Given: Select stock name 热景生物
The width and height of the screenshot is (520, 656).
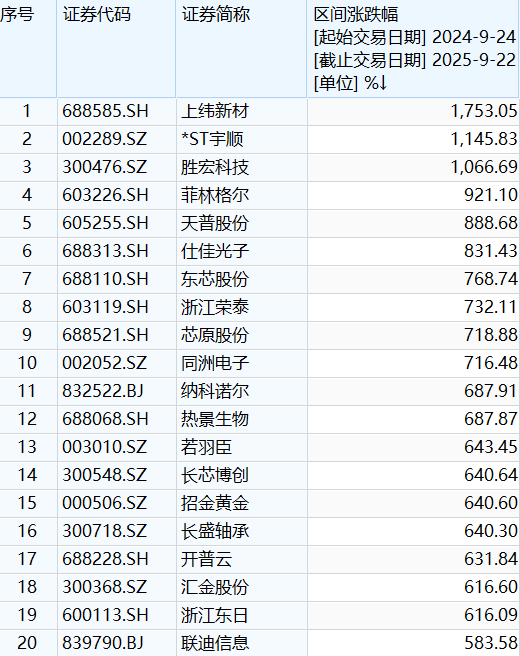Looking at the screenshot, I should click(x=215, y=419).
